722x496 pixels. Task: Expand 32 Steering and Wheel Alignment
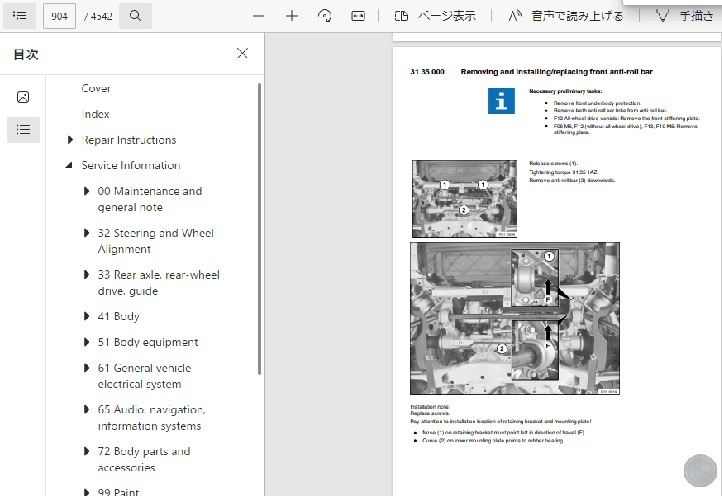pyautogui.click(x=86, y=233)
